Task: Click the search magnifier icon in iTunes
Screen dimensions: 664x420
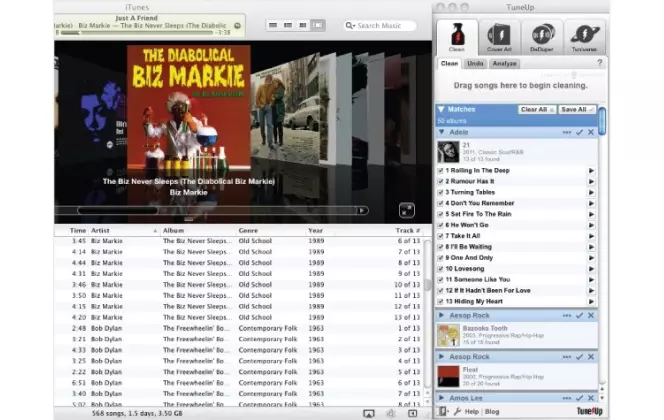Action: (349, 25)
